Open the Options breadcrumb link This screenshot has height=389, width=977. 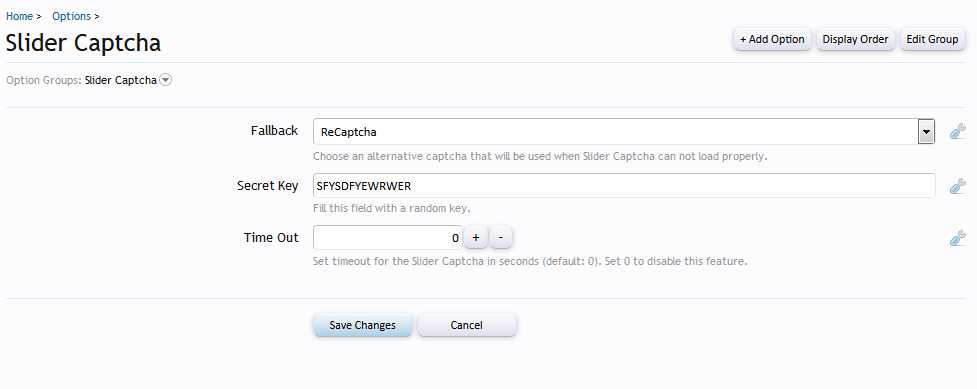[x=72, y=16]
